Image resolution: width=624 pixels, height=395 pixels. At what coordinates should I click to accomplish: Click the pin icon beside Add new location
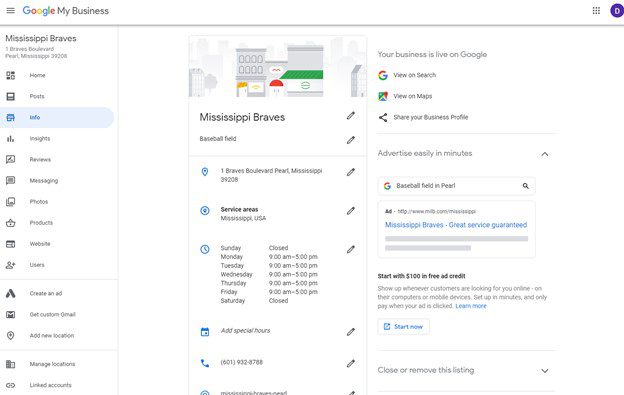tap(11, 336)
